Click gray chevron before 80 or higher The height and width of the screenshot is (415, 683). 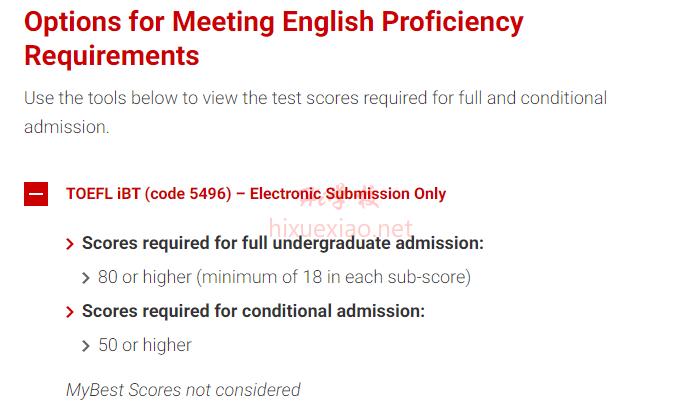pos(86,278)
